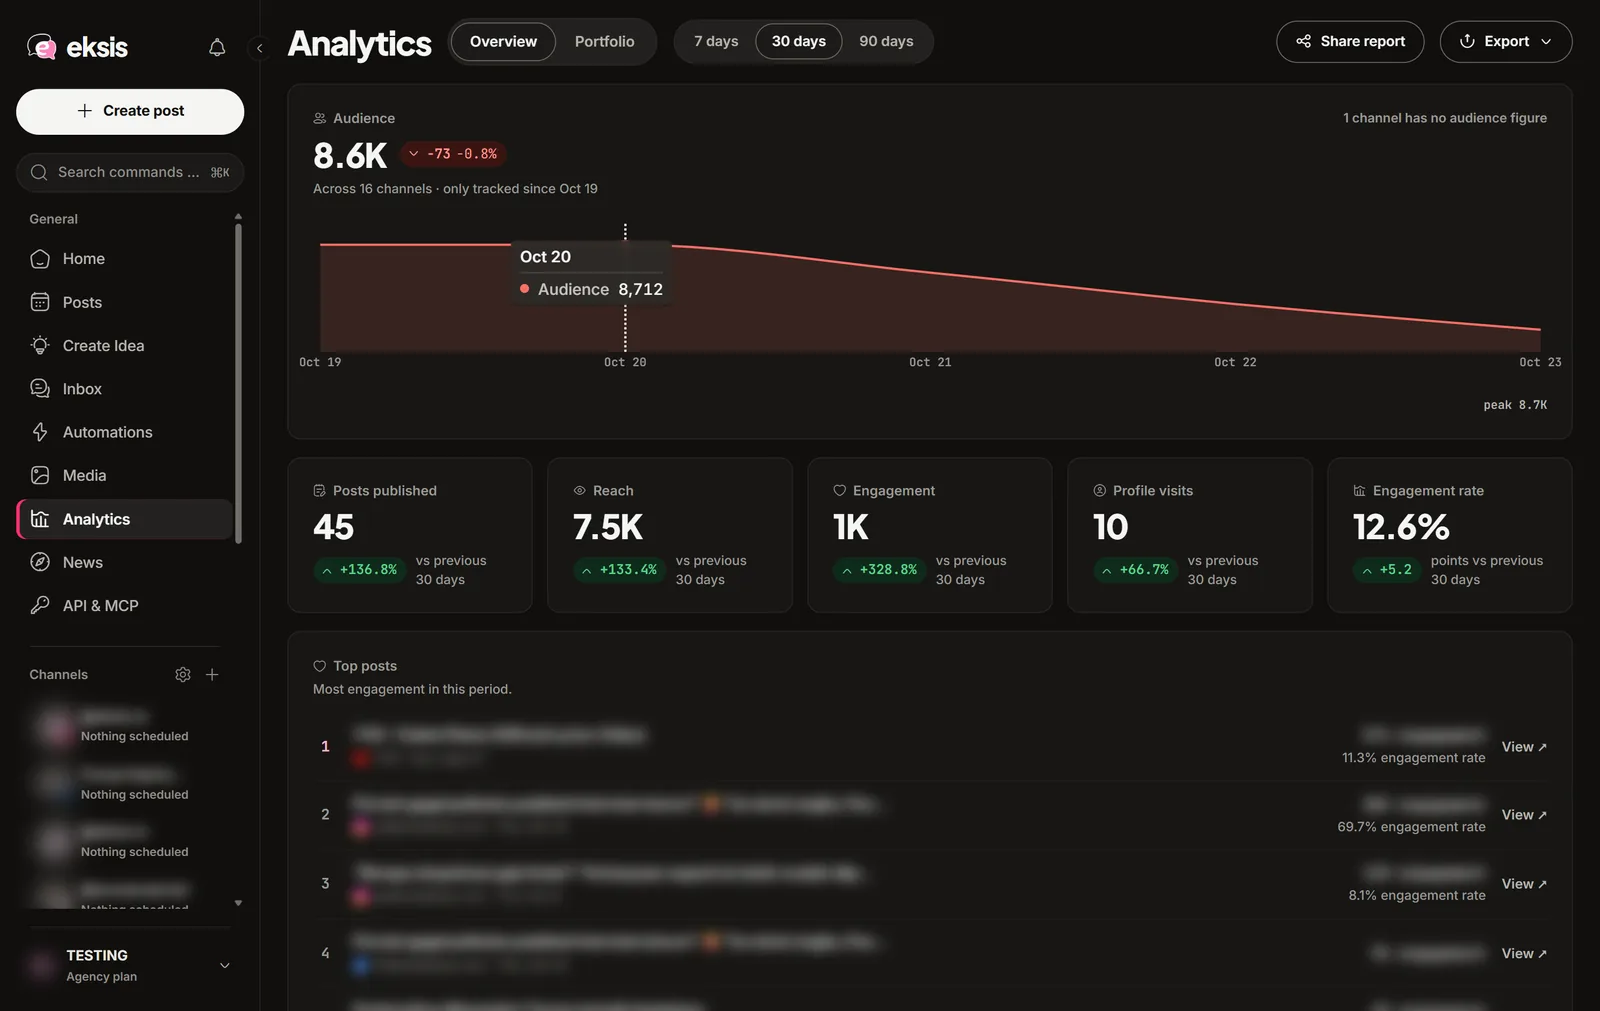The height and width of the screenshot is (1011, 1600).
Task: Open notifications bell icon
Action: (217, 47)
